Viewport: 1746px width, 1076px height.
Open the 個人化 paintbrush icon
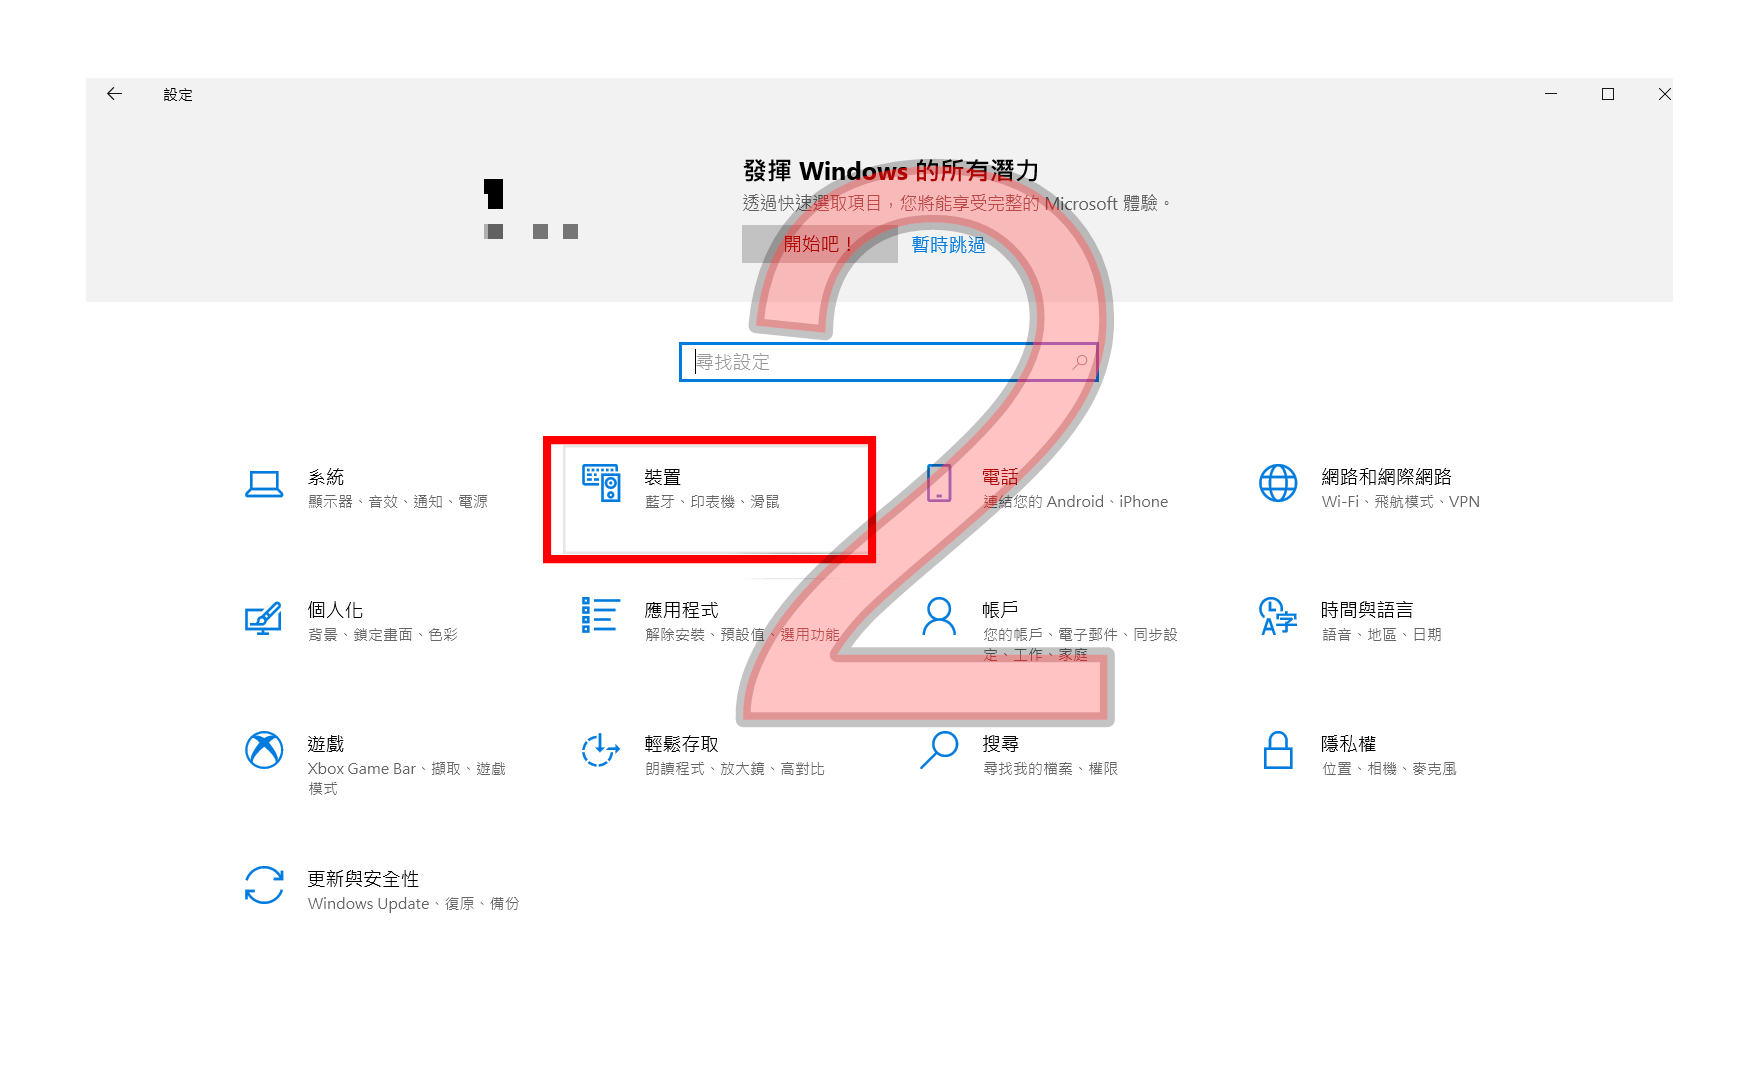click(264, 618)
